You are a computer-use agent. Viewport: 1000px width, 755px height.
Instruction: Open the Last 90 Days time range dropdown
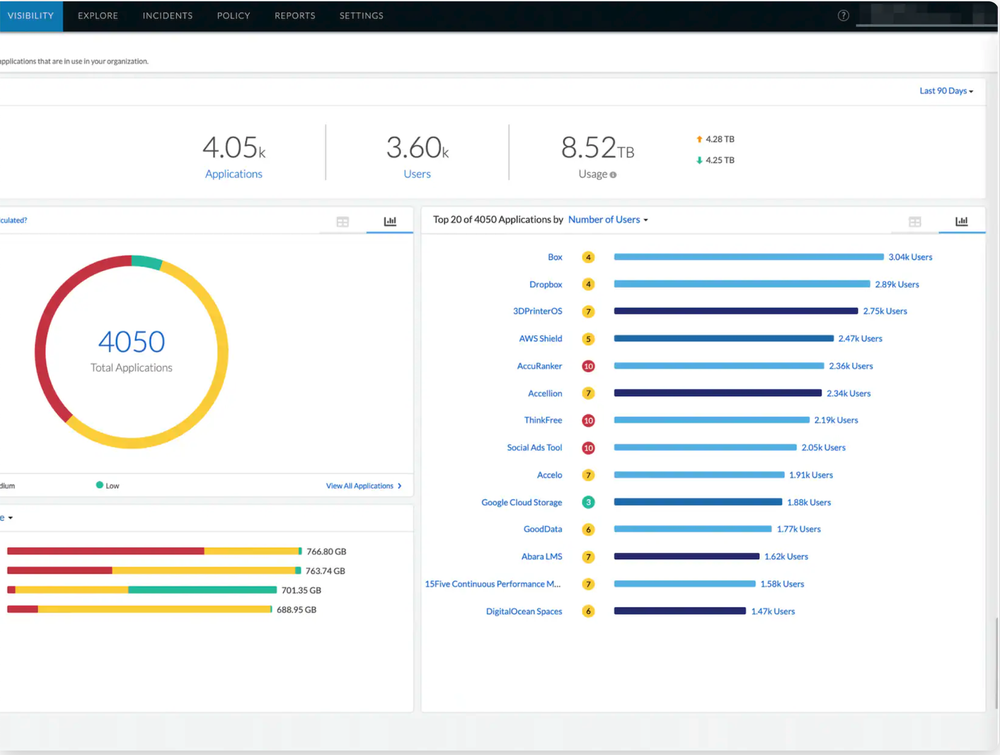[946, 91]
